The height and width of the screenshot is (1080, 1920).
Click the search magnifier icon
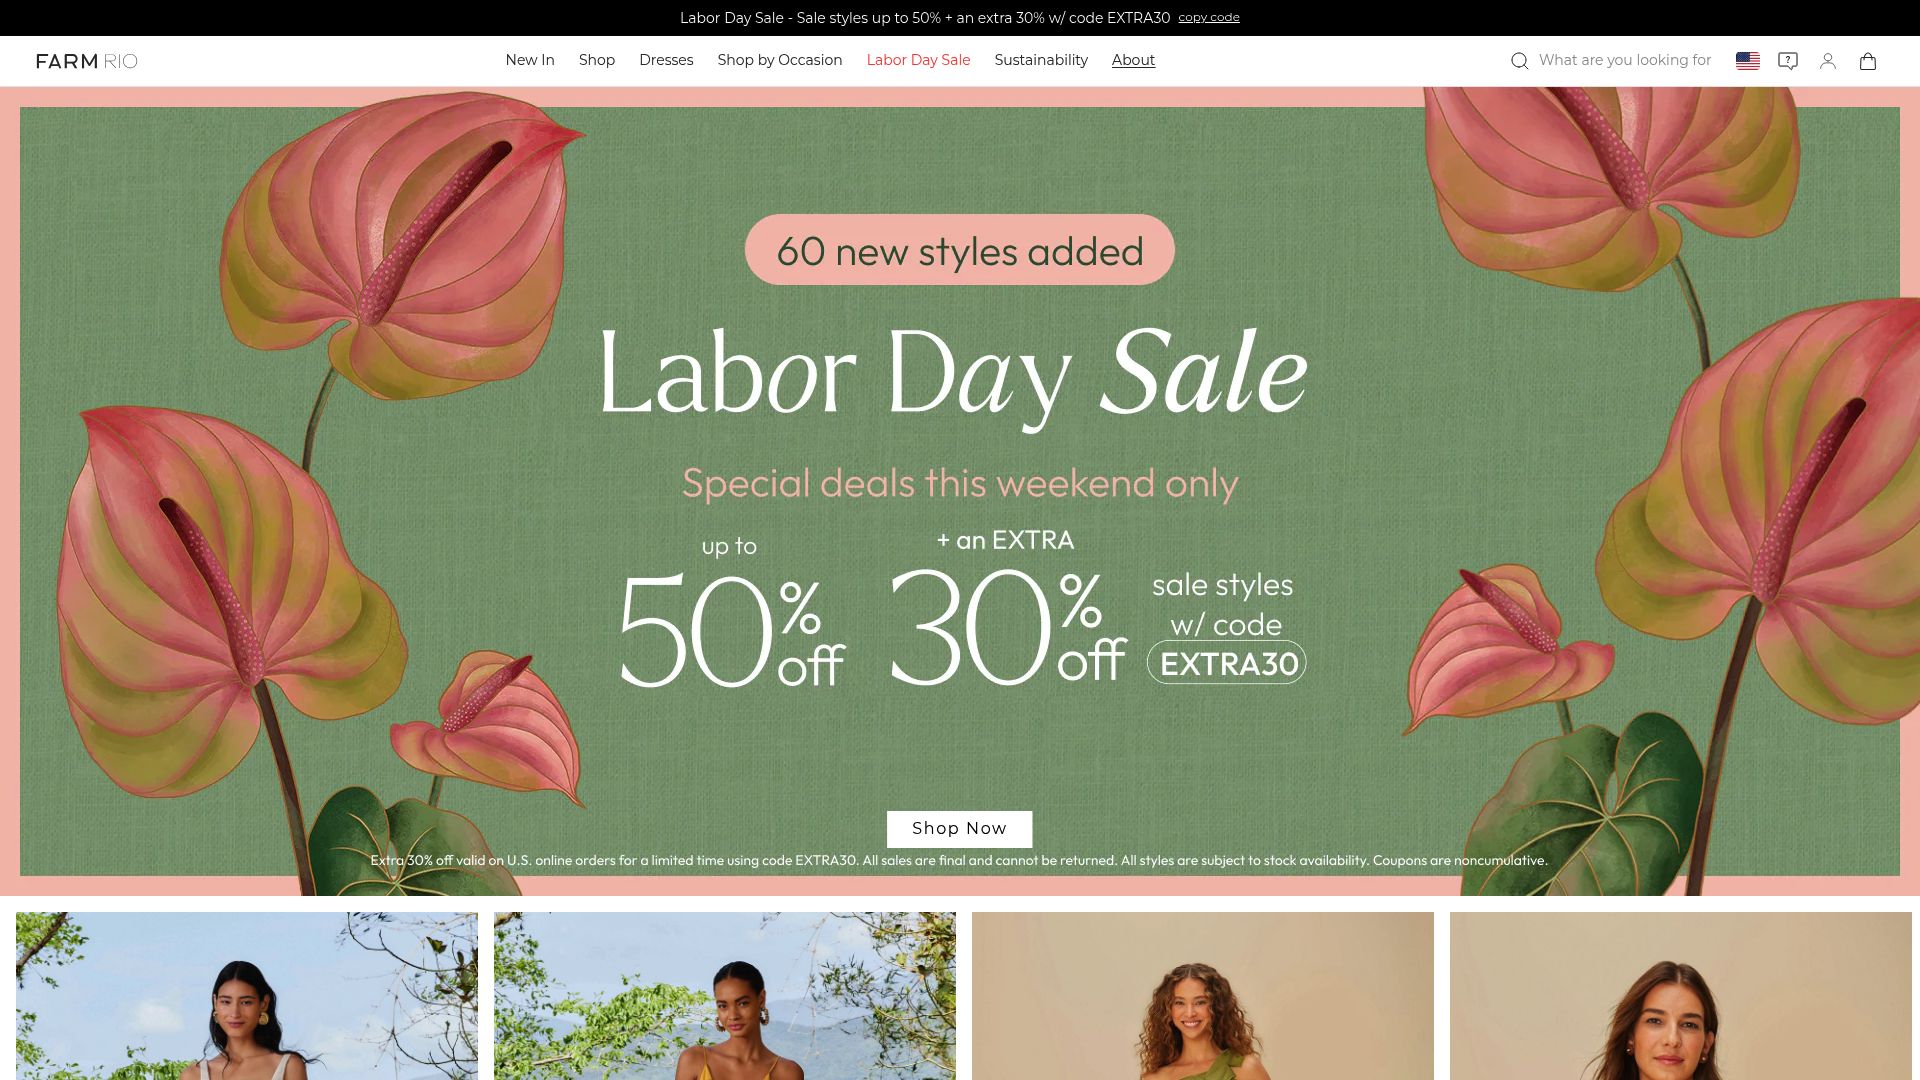1519,61
